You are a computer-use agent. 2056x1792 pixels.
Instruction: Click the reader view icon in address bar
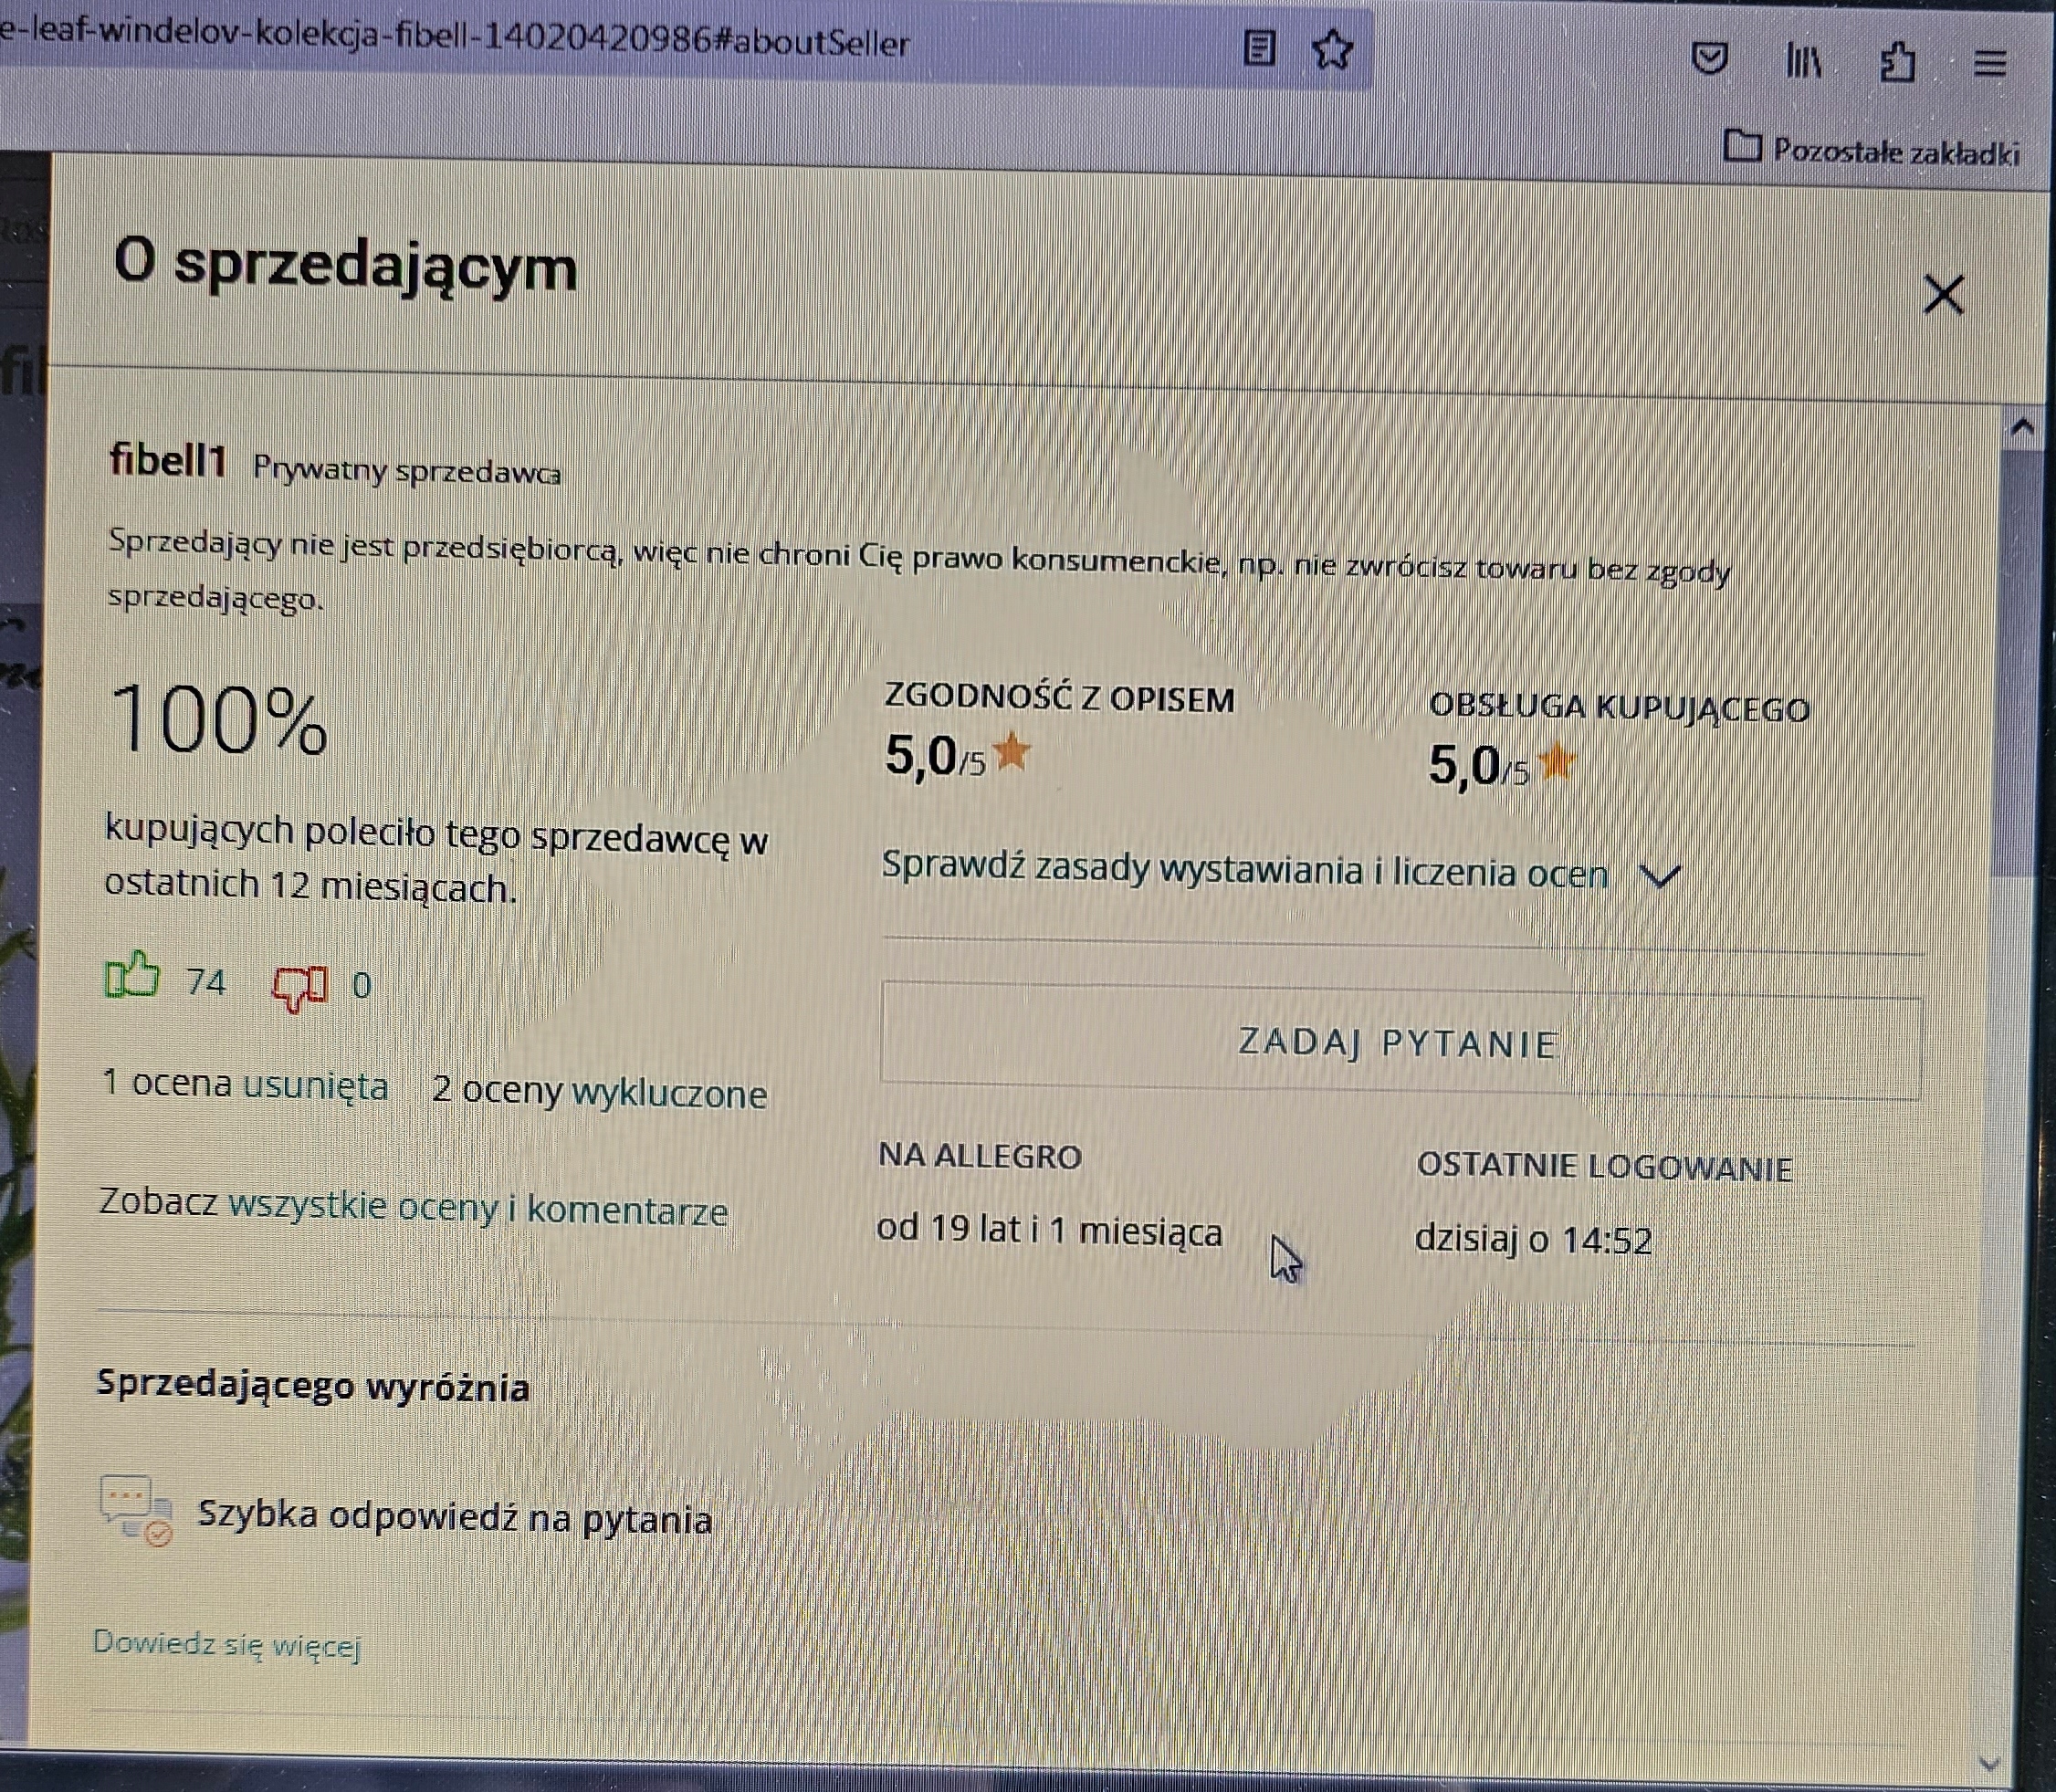tap(1258, 47)
